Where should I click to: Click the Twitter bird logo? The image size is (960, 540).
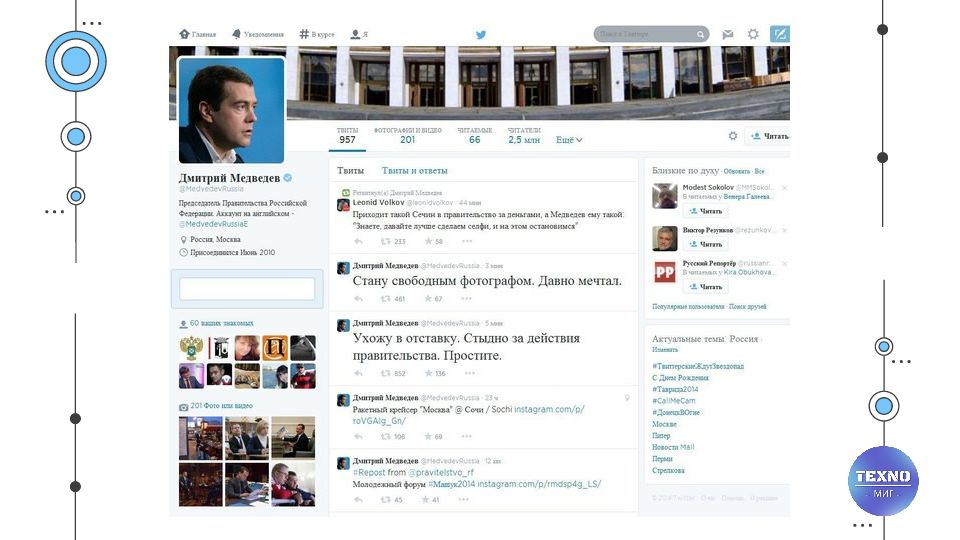point(481,35)
